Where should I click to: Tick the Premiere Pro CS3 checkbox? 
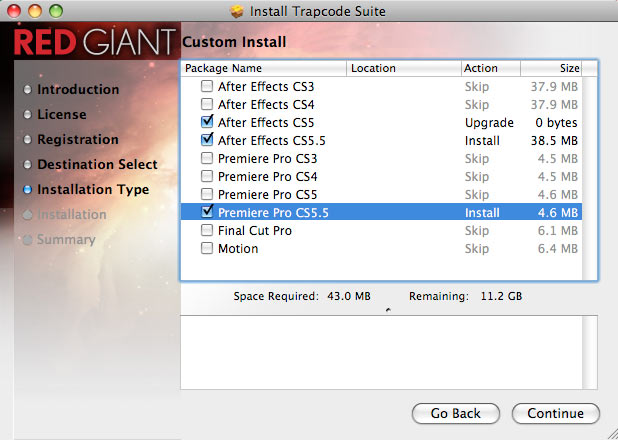[207, 158]
